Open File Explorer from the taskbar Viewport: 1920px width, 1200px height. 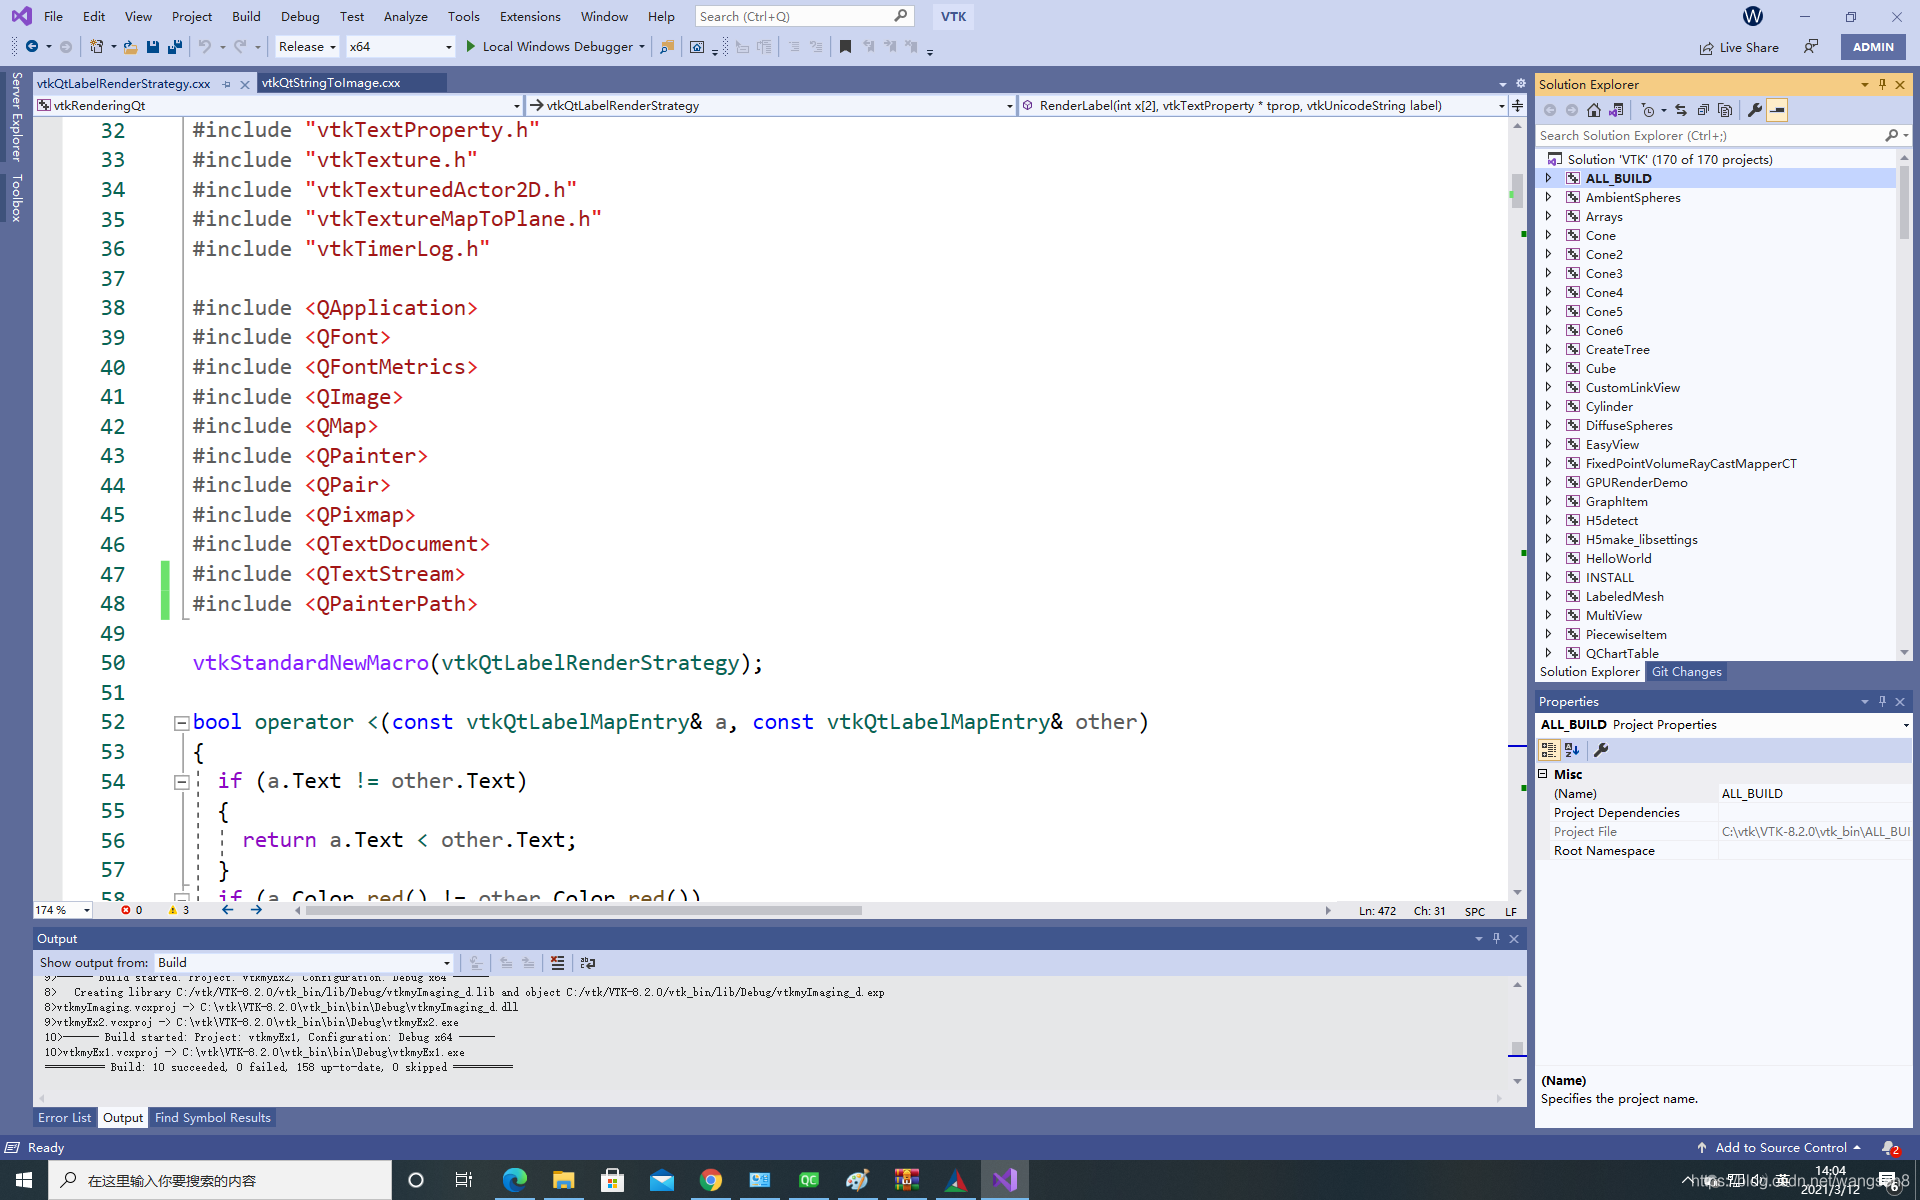(x=563, y=1180)
